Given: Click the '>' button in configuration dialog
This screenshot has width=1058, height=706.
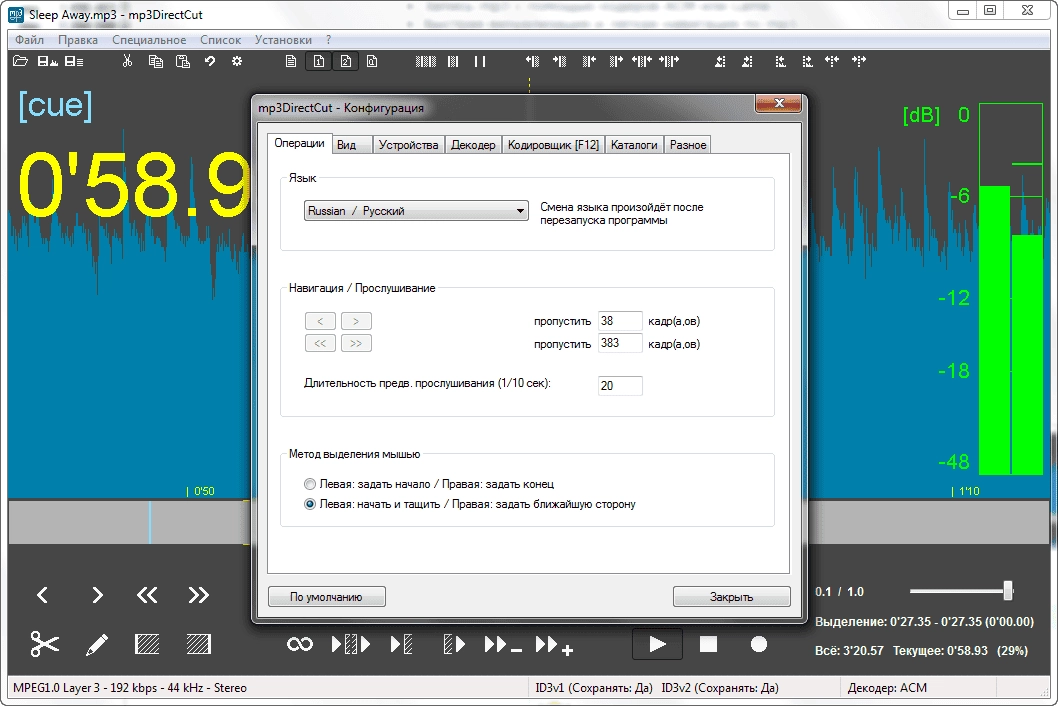Looking at the screenshot, I should pyautogui.click(x=356, y=321).
